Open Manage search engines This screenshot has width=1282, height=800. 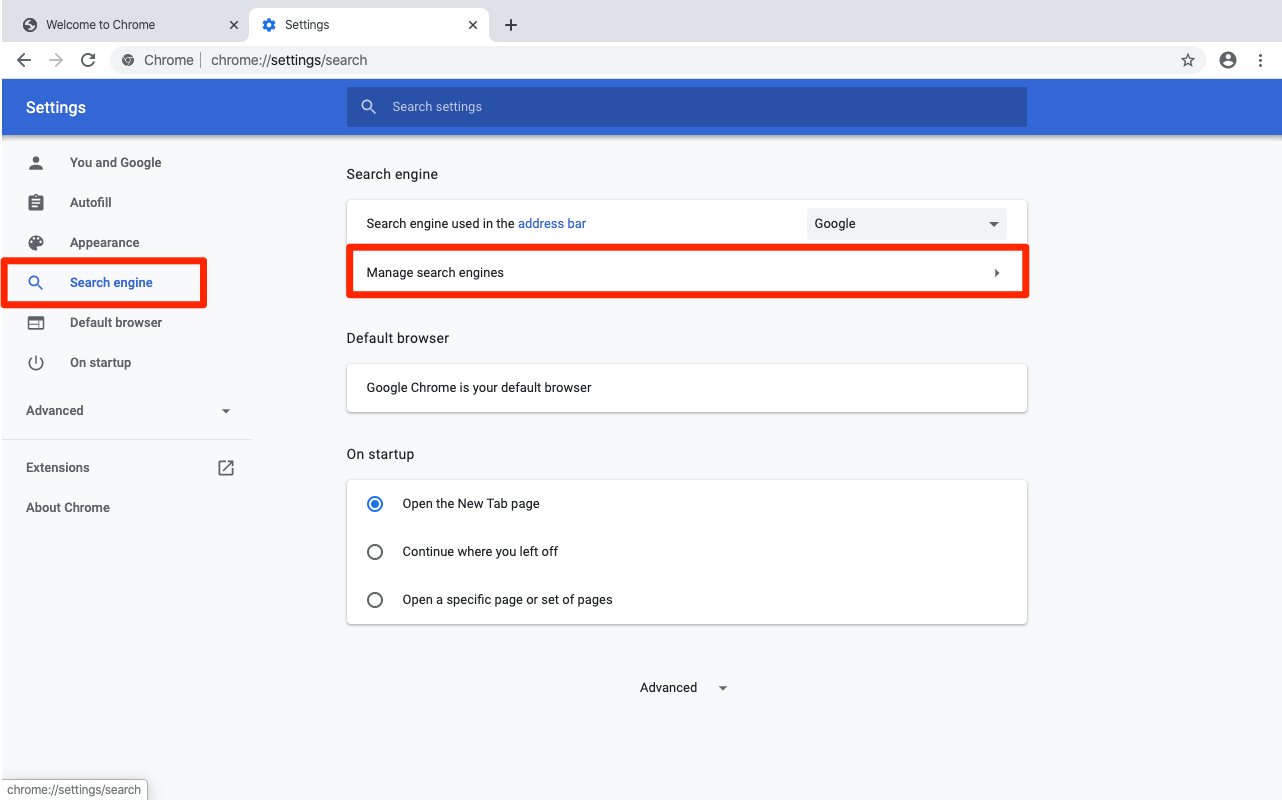686,272
